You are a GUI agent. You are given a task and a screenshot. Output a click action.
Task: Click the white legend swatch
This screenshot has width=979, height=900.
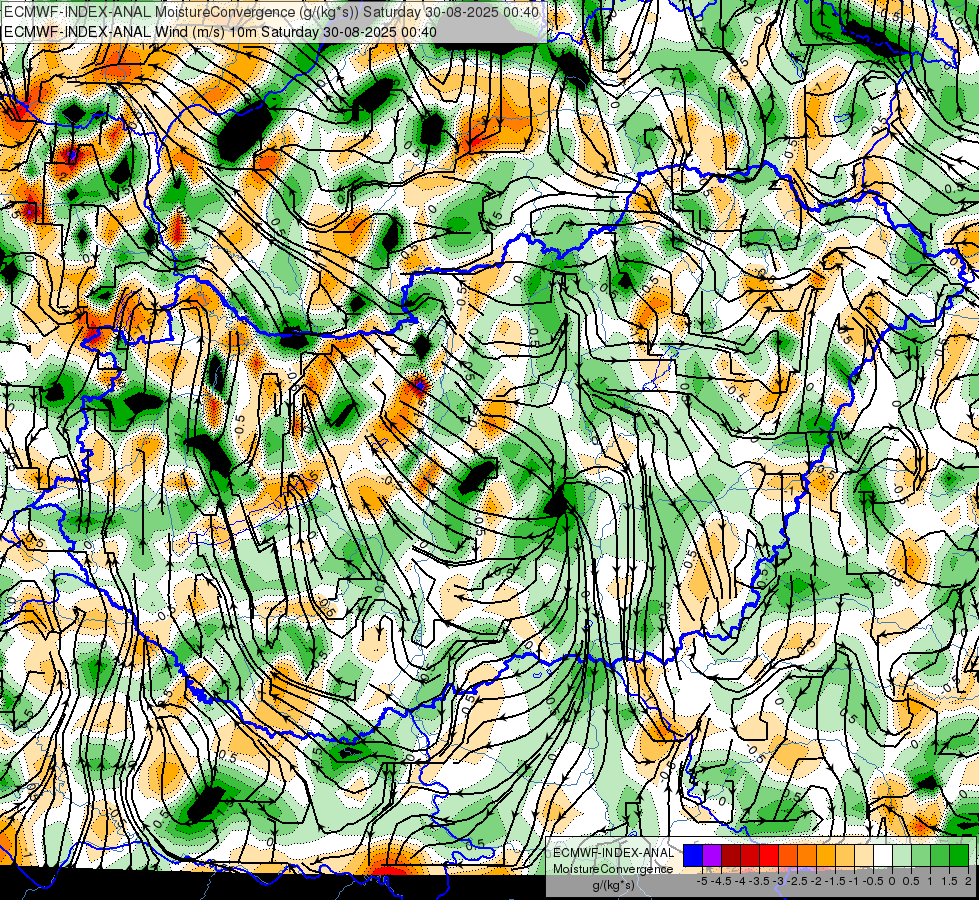point(883,856)
